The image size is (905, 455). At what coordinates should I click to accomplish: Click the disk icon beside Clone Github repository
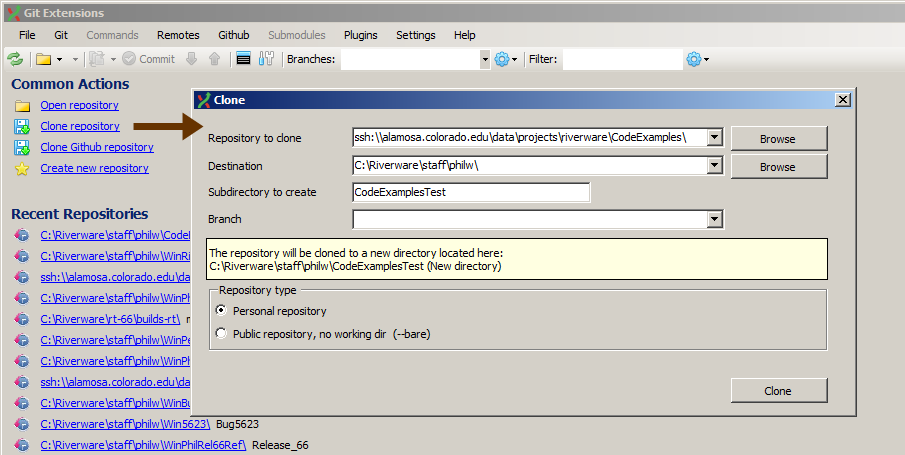click(x=22, y=148)
